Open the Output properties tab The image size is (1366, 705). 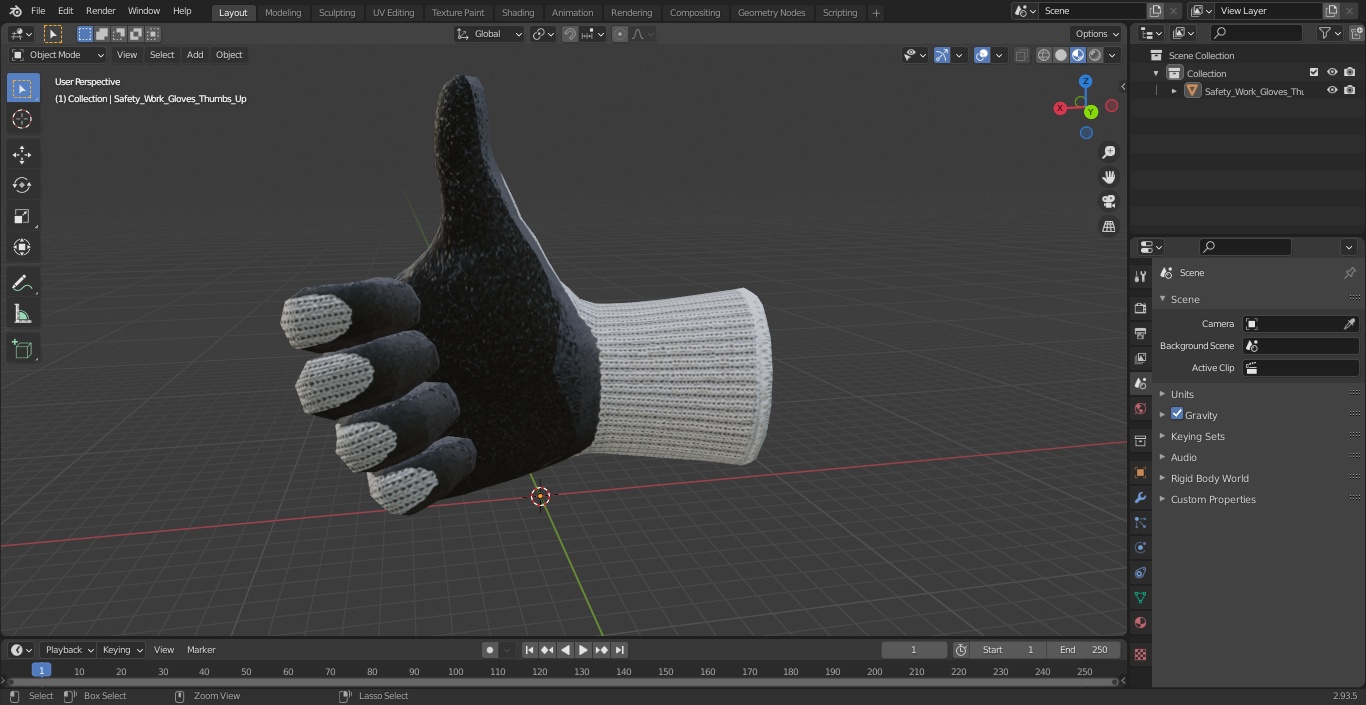(1140, 333)
